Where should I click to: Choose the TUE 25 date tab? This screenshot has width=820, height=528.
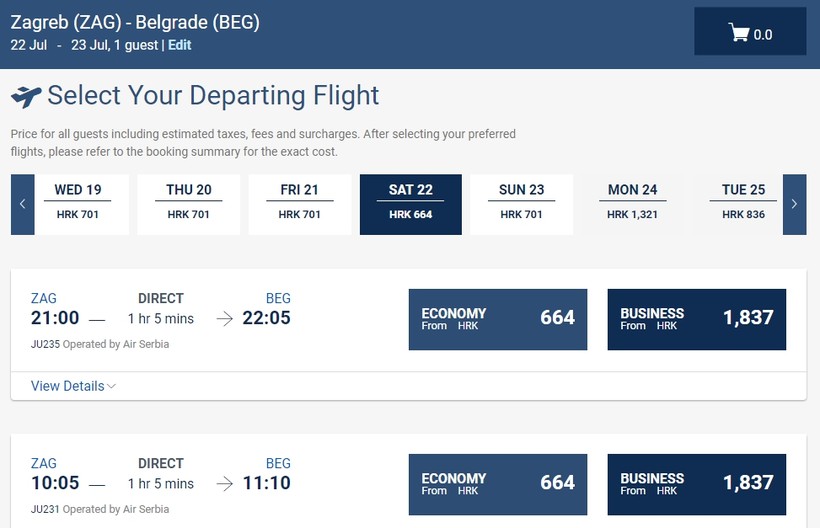(x=743, y=204)
